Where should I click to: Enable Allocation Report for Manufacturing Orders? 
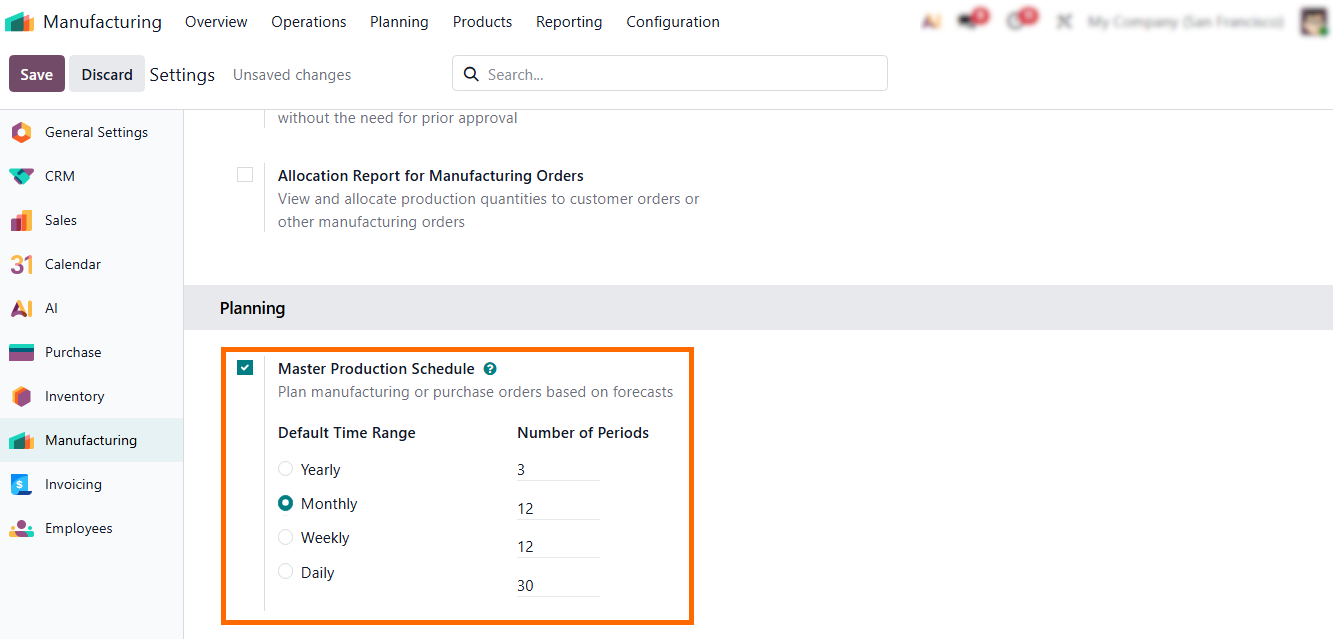pos(245,174)
